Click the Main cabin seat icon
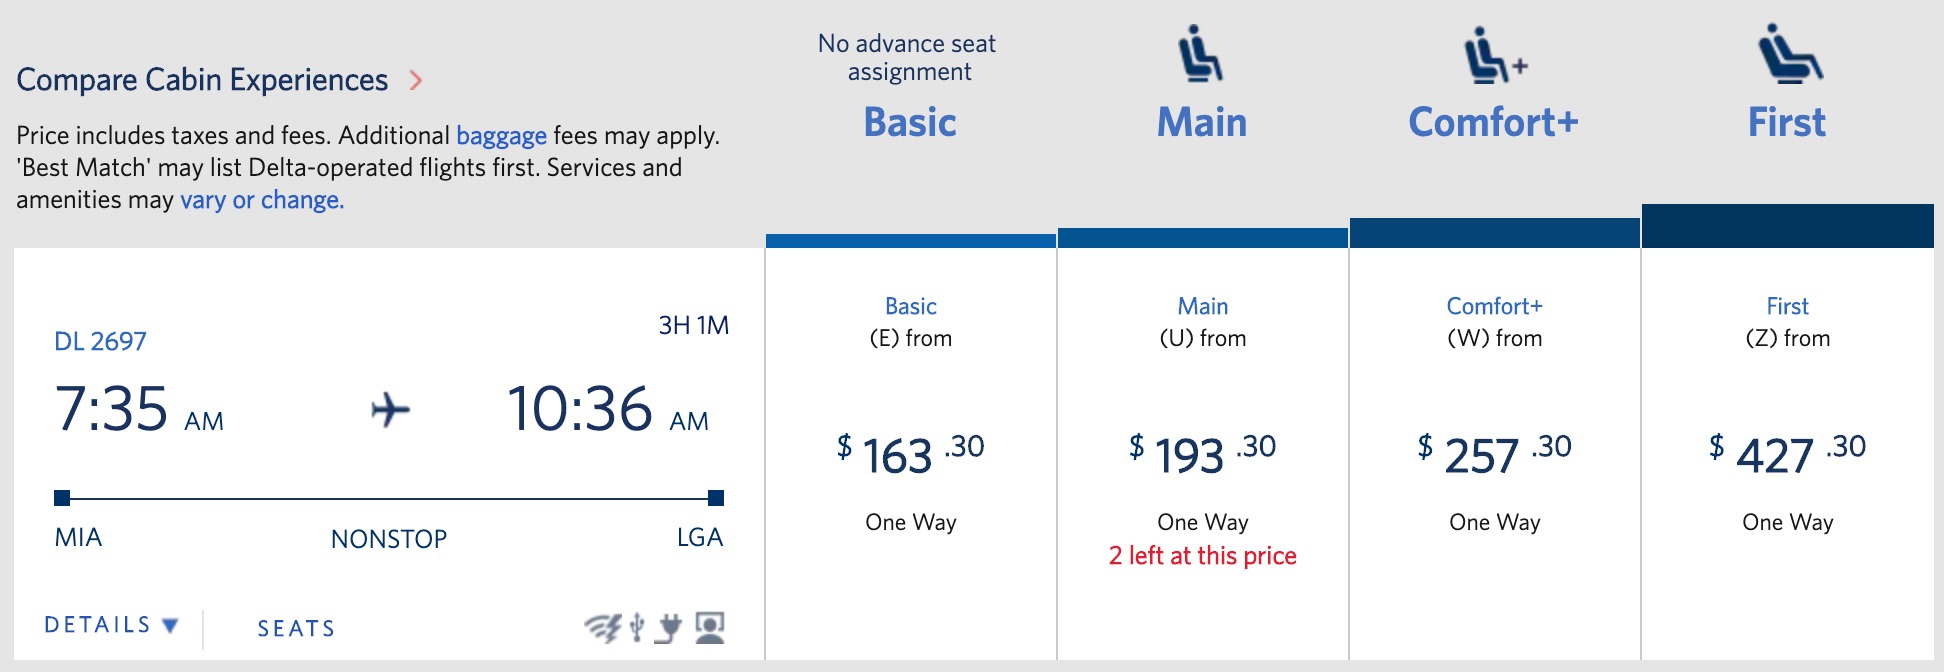Screen dimensions: 1944x672 1200,53
